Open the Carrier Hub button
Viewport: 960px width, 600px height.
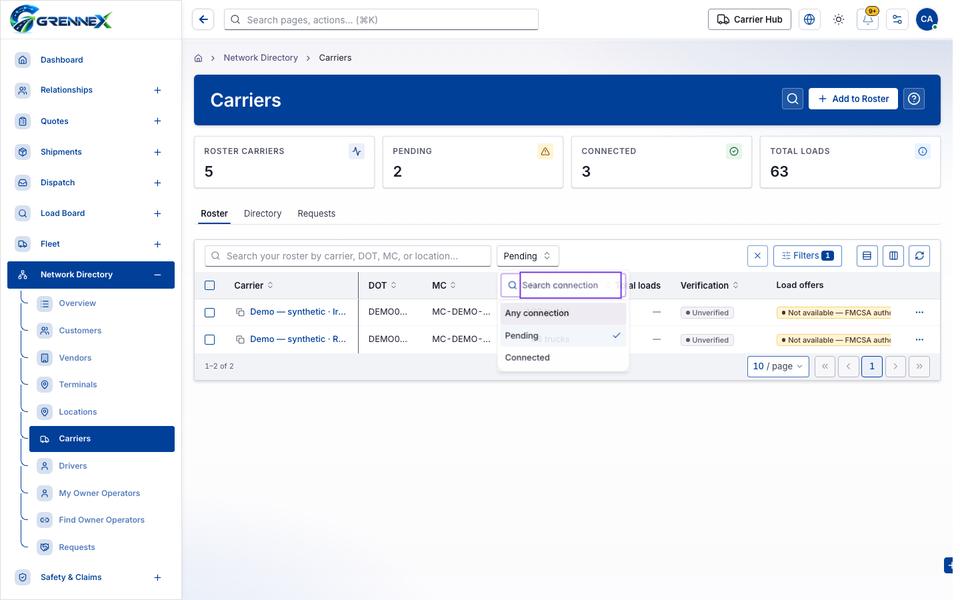tap(749, 20)
